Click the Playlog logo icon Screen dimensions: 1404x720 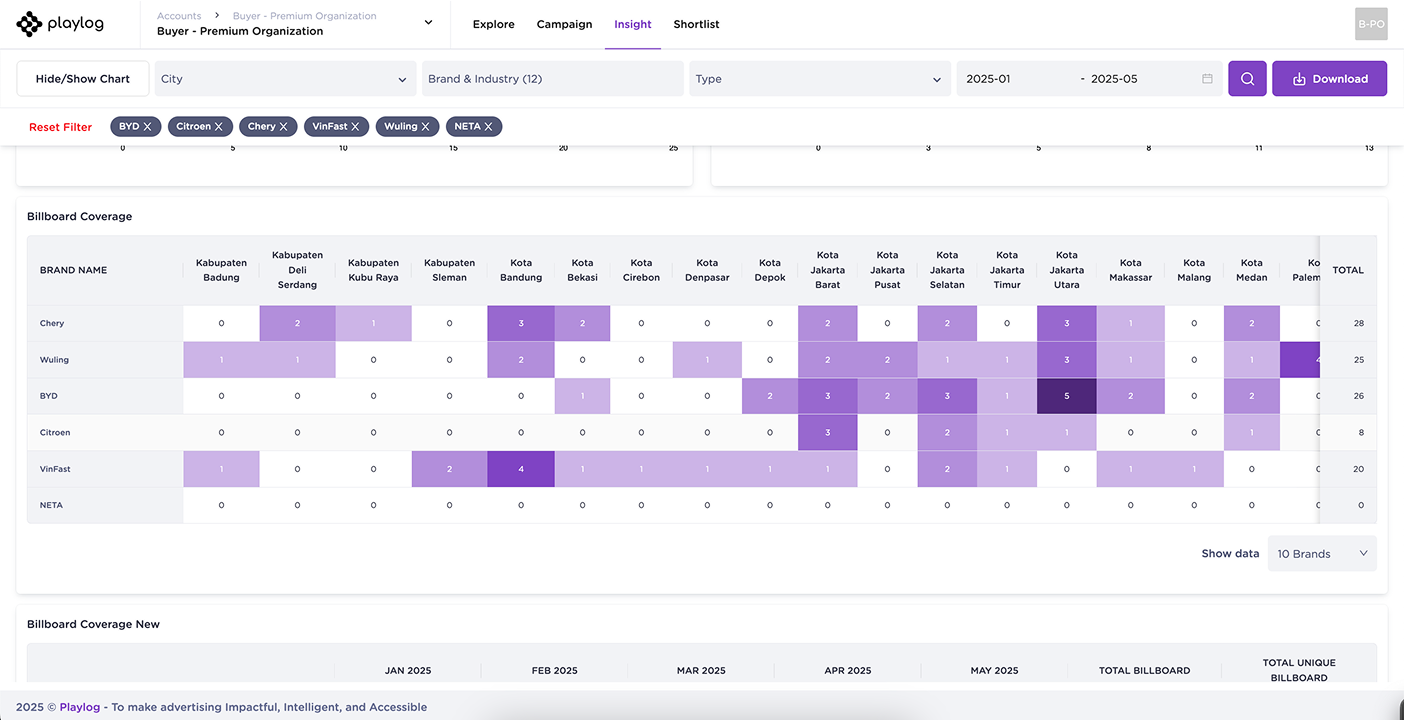29,24
